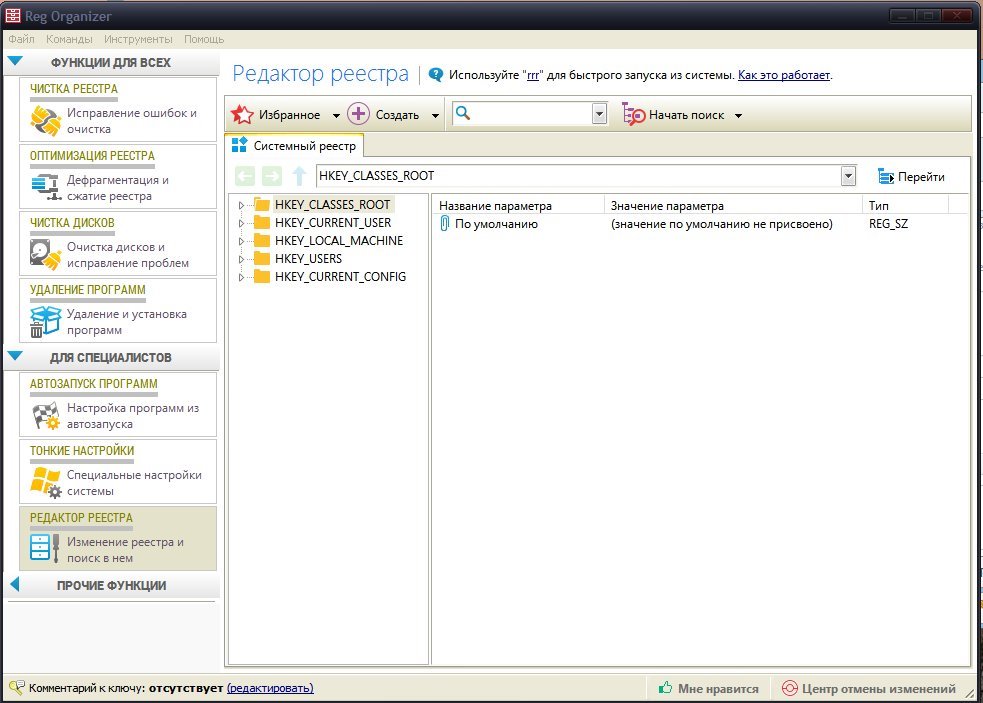Click the startup programs checkered flag icon
Viewport: 983px width, 703px height.
(46, 416)
